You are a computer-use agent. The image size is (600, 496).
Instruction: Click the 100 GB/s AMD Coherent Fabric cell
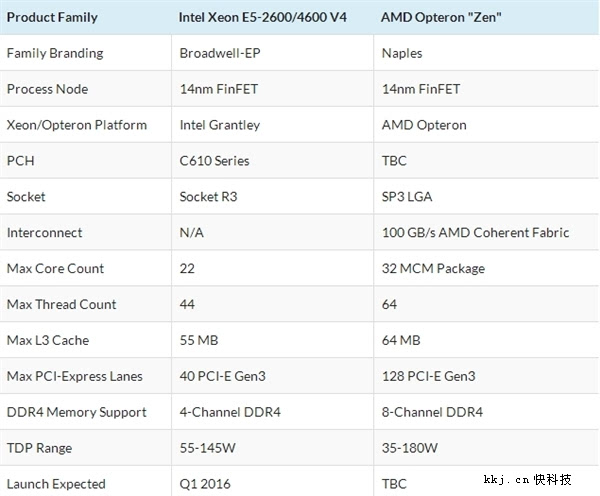pos(475,233)
